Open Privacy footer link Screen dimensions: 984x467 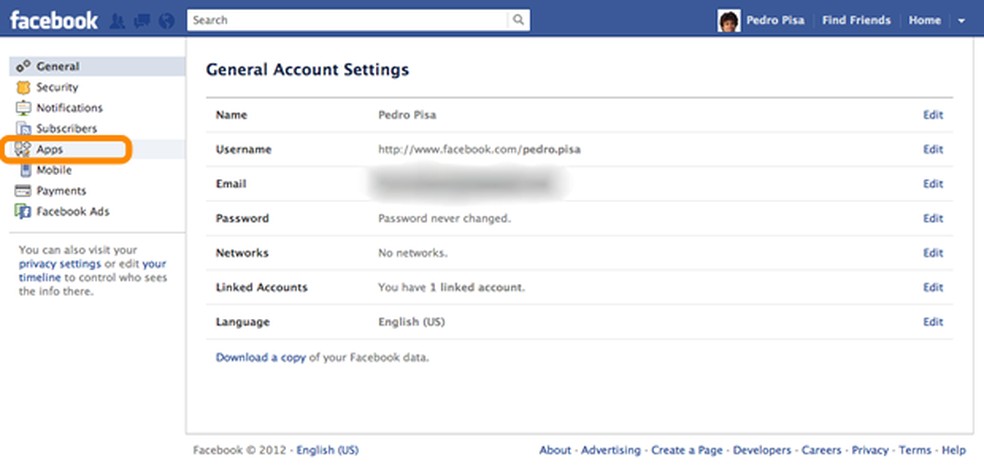[870, 450]
